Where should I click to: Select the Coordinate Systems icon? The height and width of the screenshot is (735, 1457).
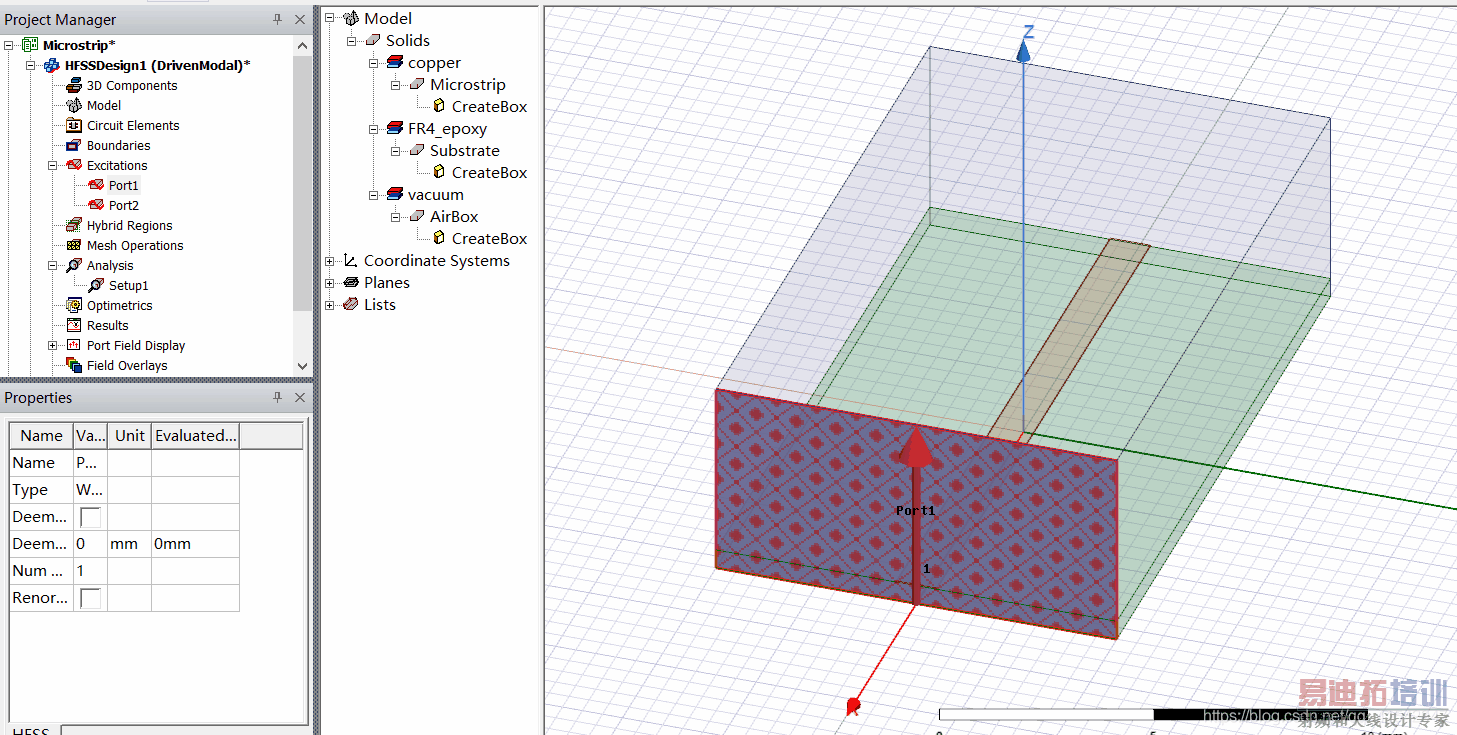(350, 260)
